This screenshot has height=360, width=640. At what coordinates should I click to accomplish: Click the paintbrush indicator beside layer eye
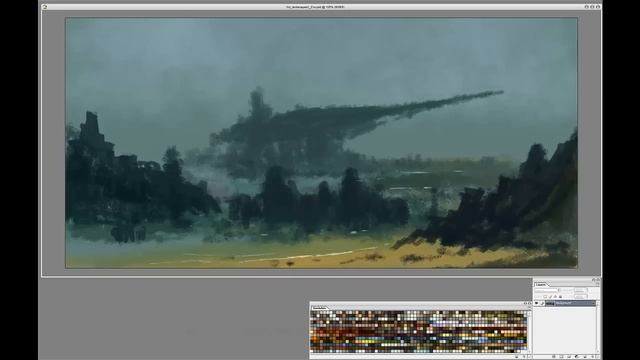point(542,303)
